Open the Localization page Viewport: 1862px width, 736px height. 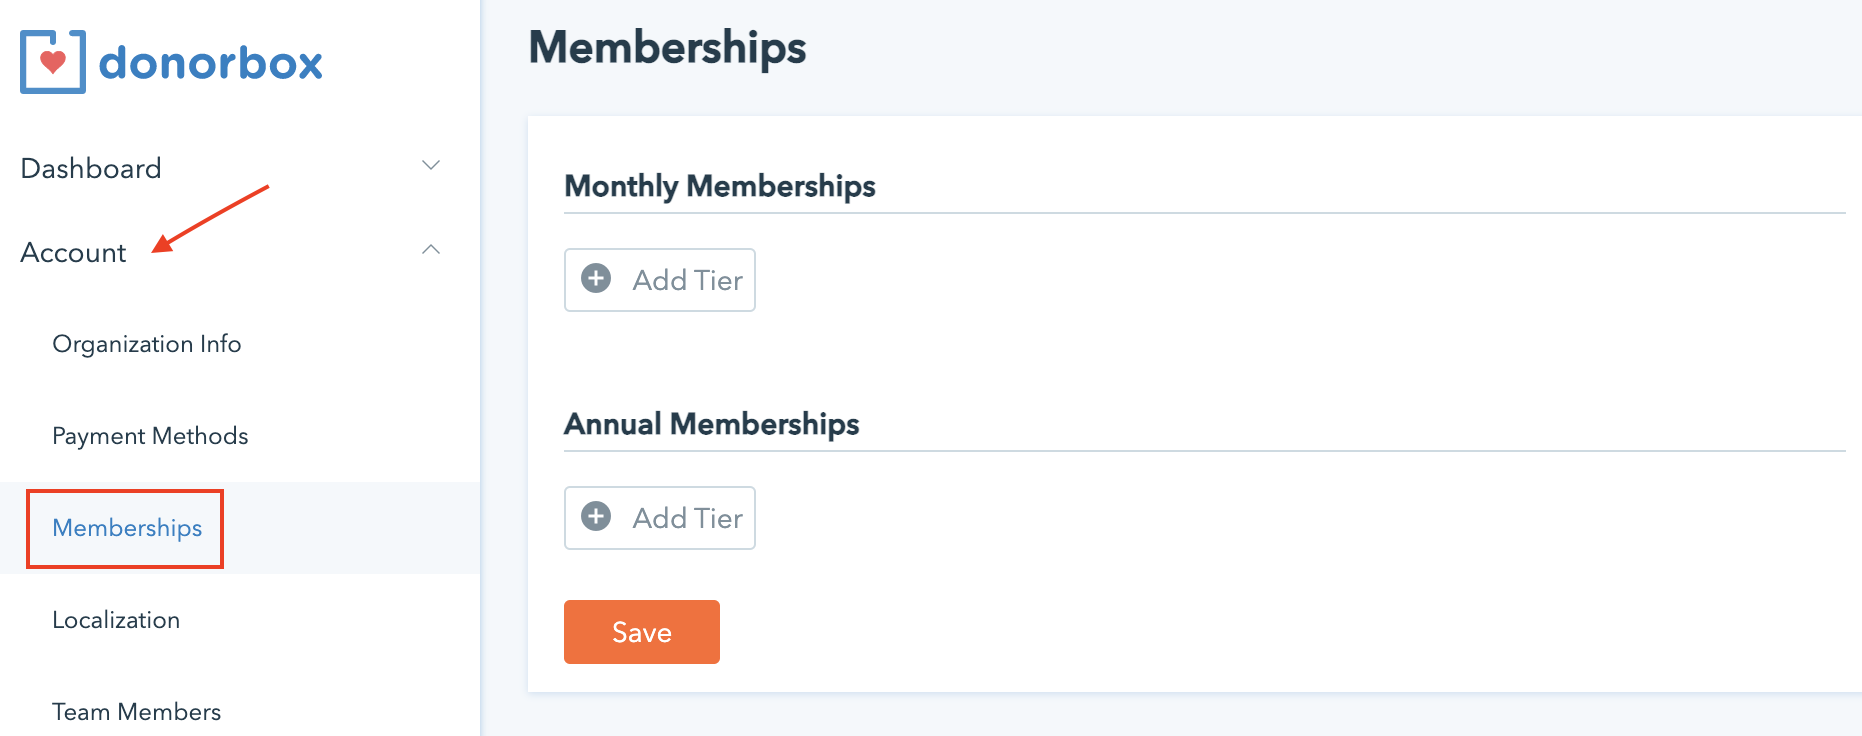(x=116, y=620)
